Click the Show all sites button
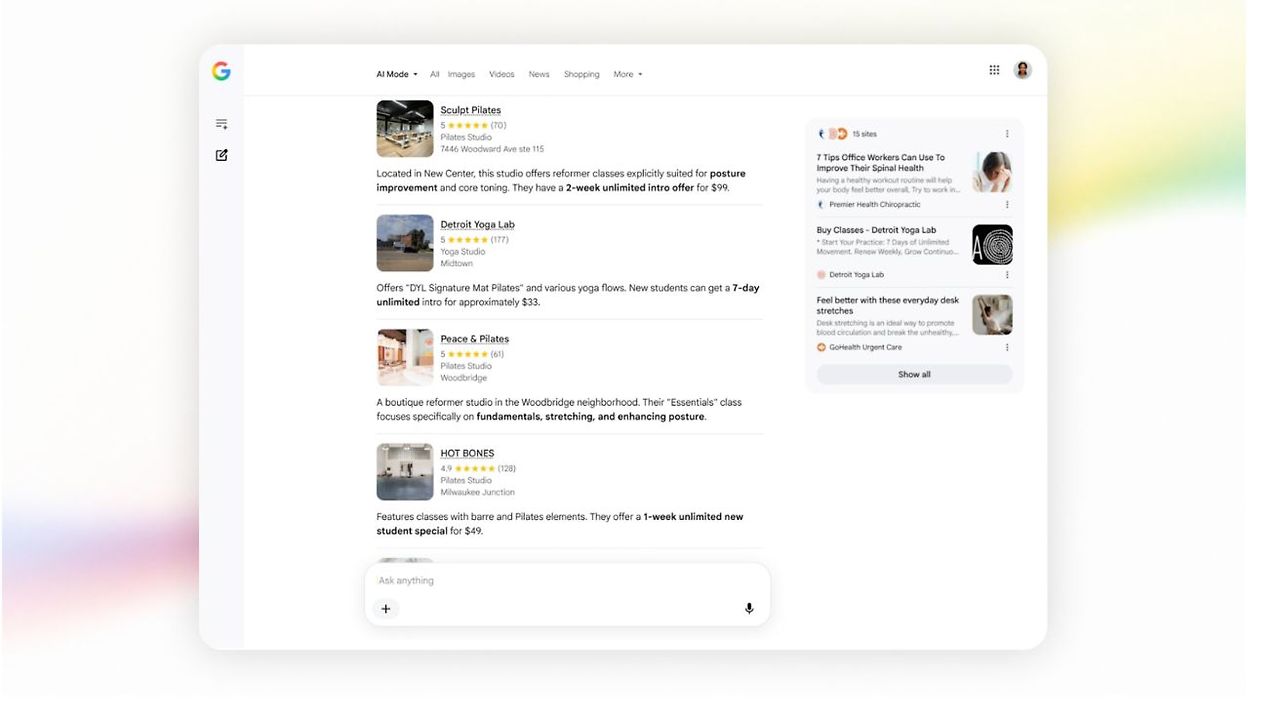Image resolution: width=1280 pixels, height=718 pixels. 914,374
